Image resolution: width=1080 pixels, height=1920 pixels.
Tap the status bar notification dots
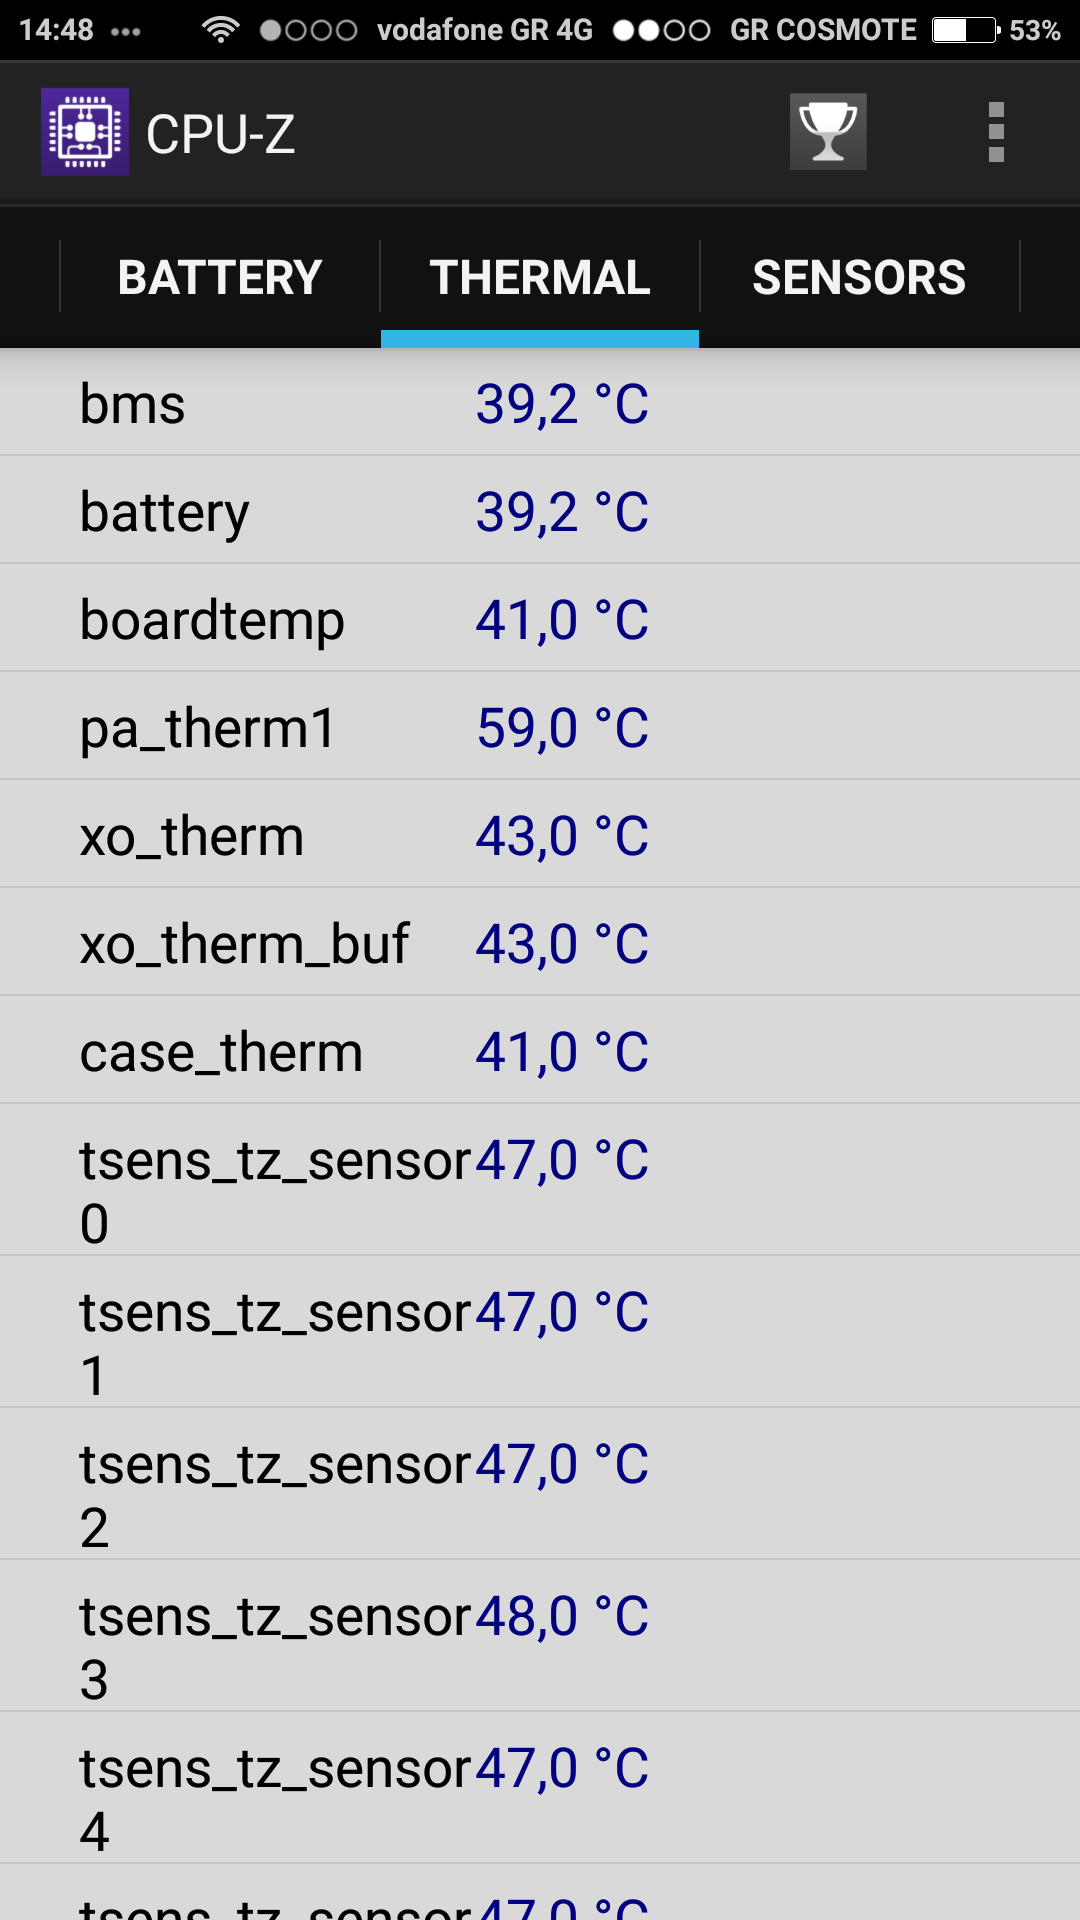tap(126, 31)
